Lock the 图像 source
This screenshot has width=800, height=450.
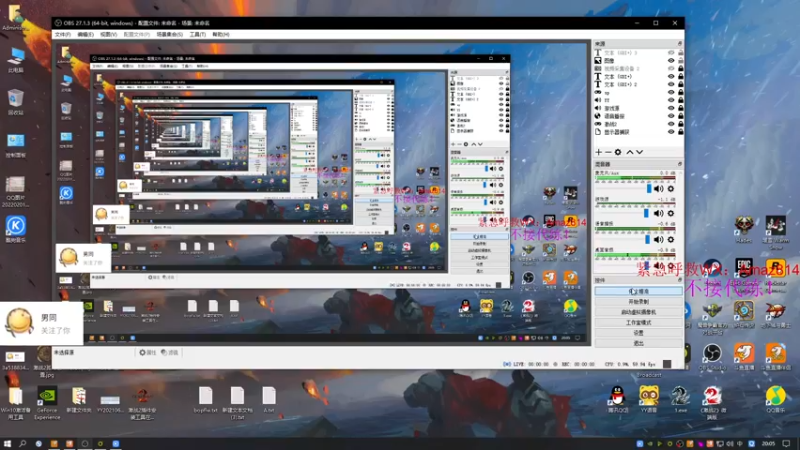click(680, 61)
